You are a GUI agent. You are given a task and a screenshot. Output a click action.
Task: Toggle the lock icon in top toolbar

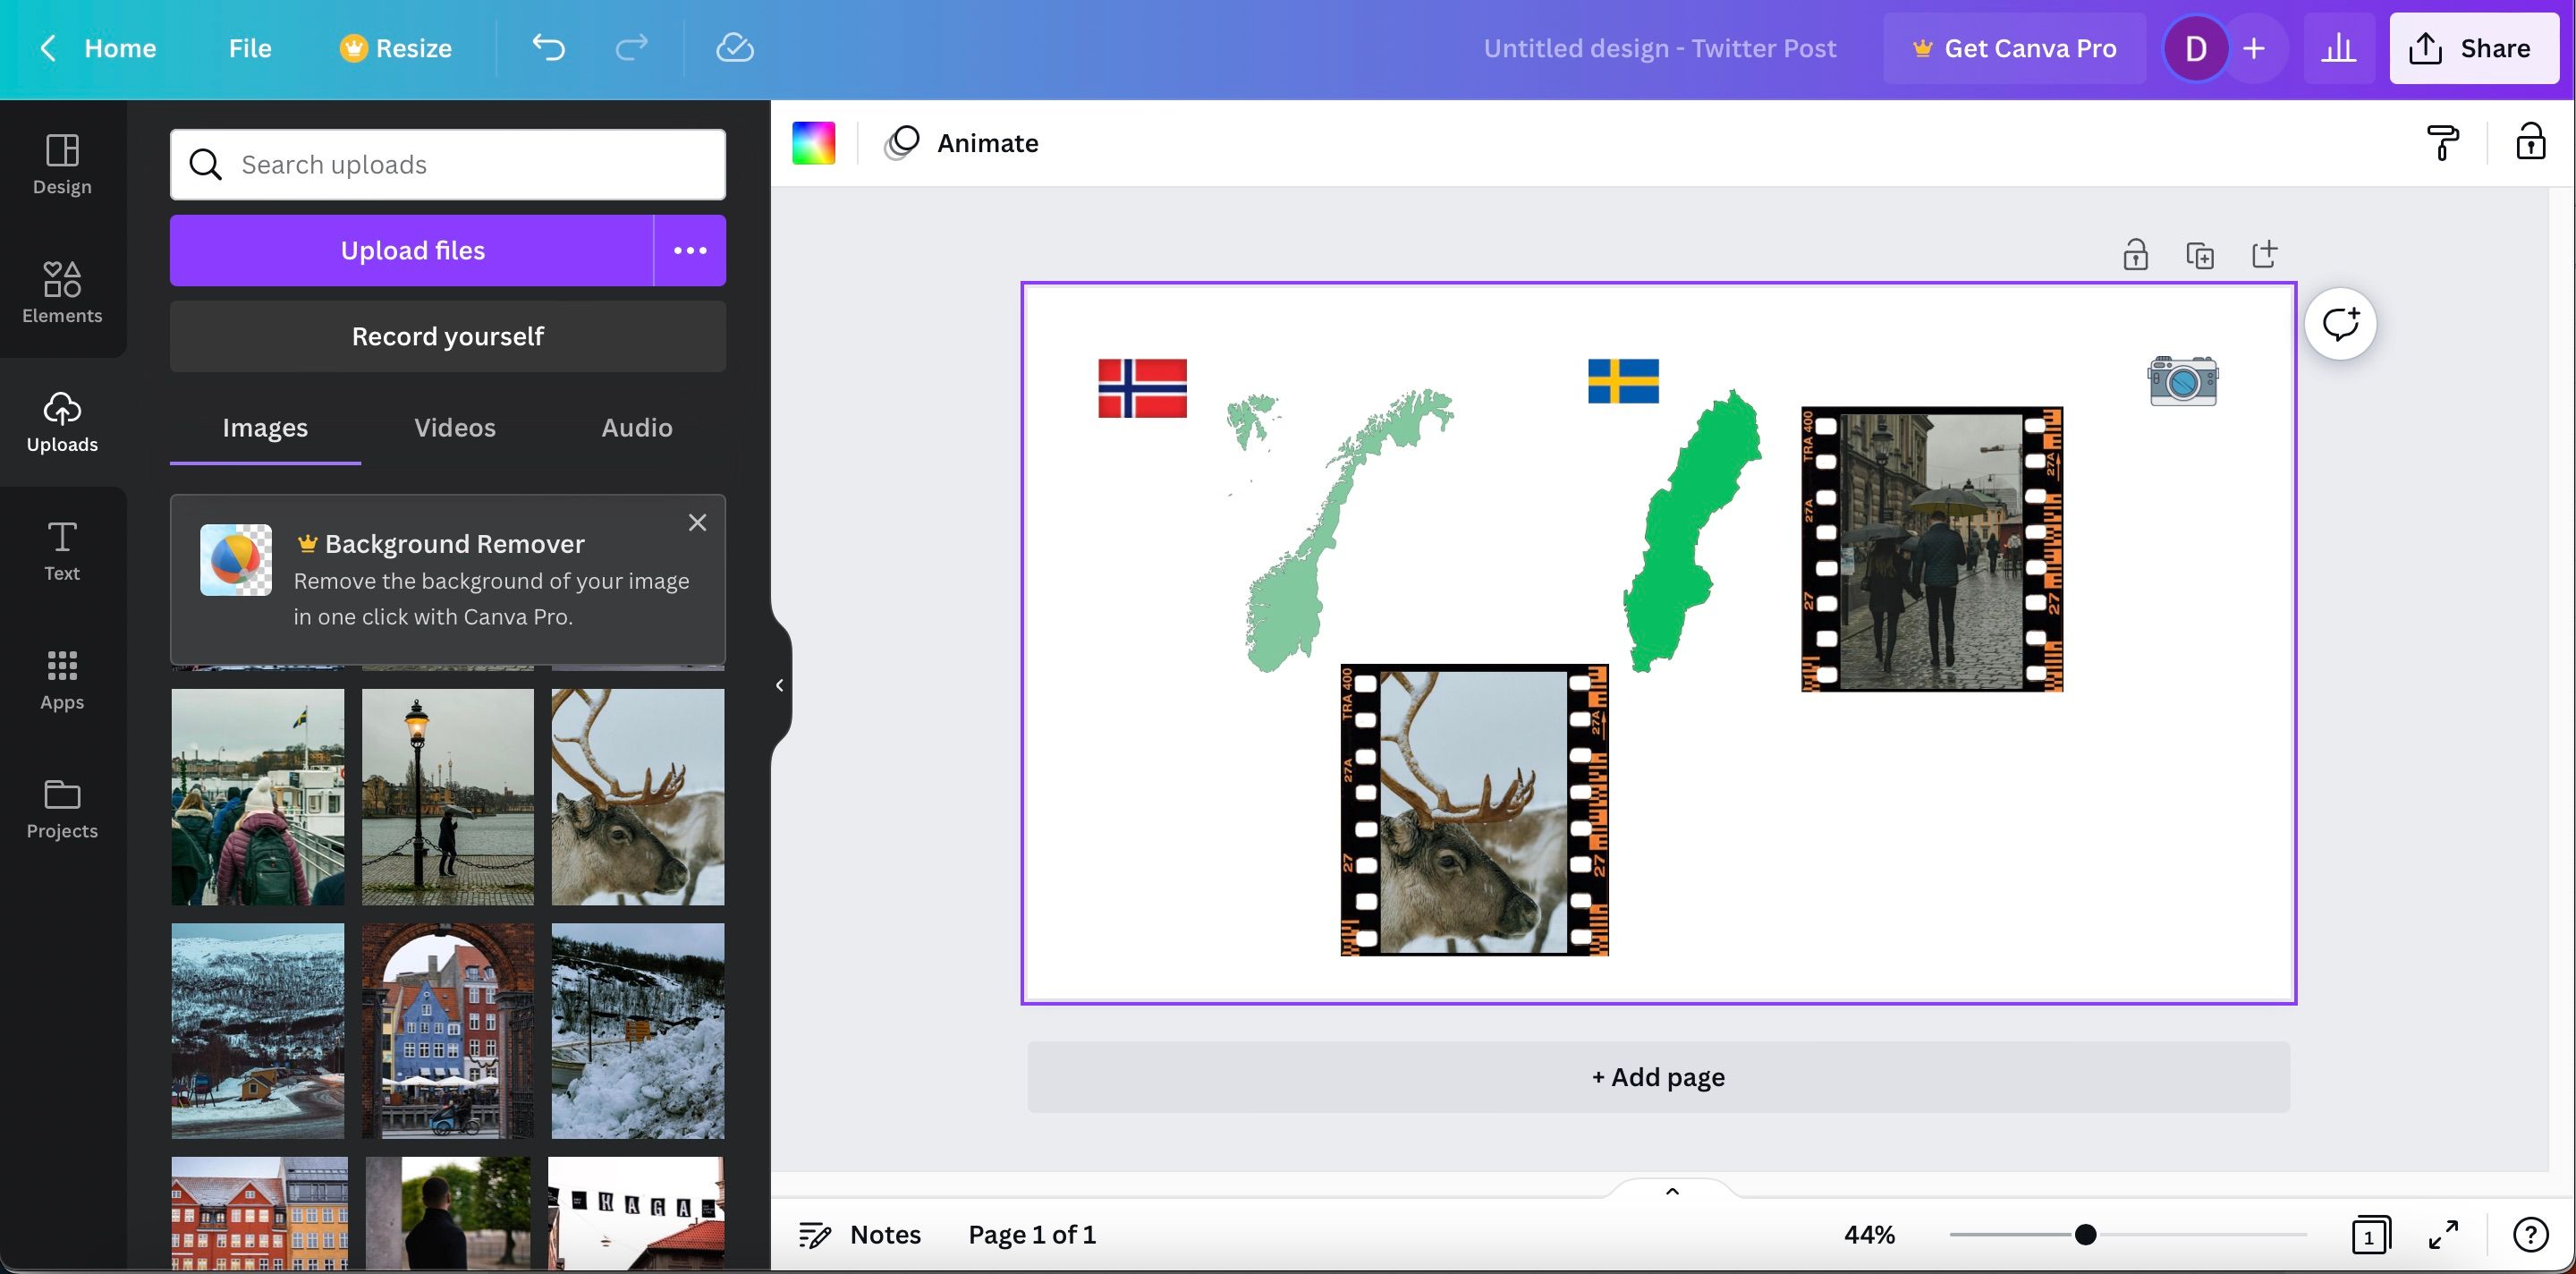pyautogui.click(x=2530, y=143)
